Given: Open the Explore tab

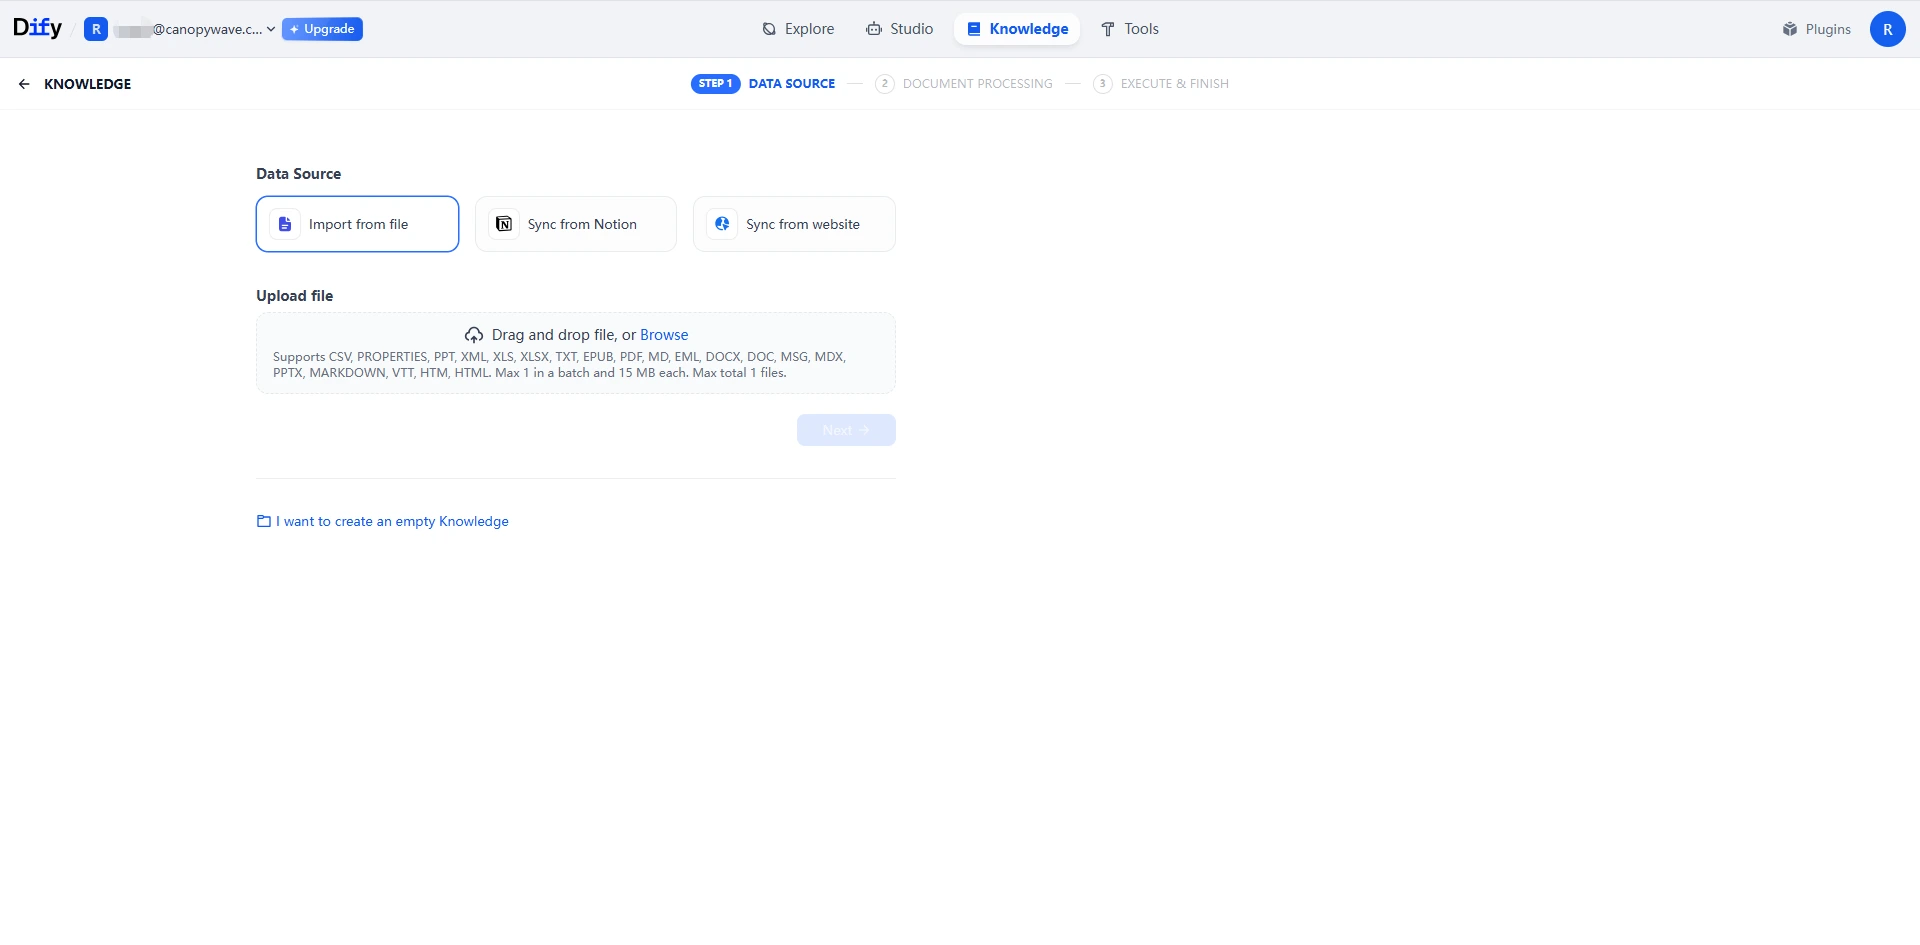Looking at the screenshot, I should (x=798, y=29).
